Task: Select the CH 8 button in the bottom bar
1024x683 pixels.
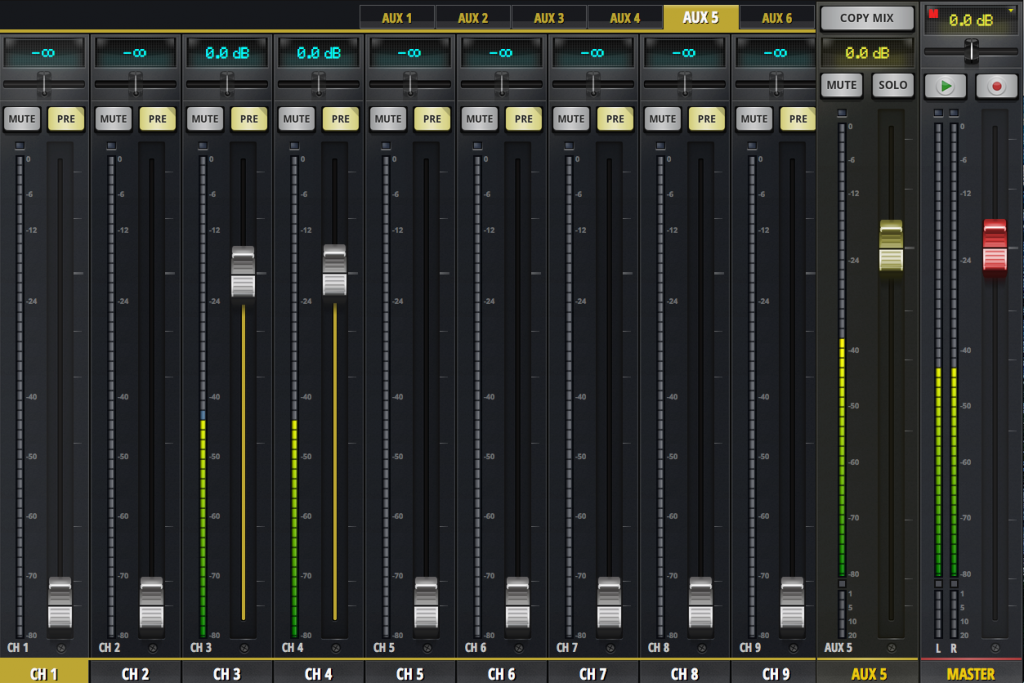Action: [684, 673]
